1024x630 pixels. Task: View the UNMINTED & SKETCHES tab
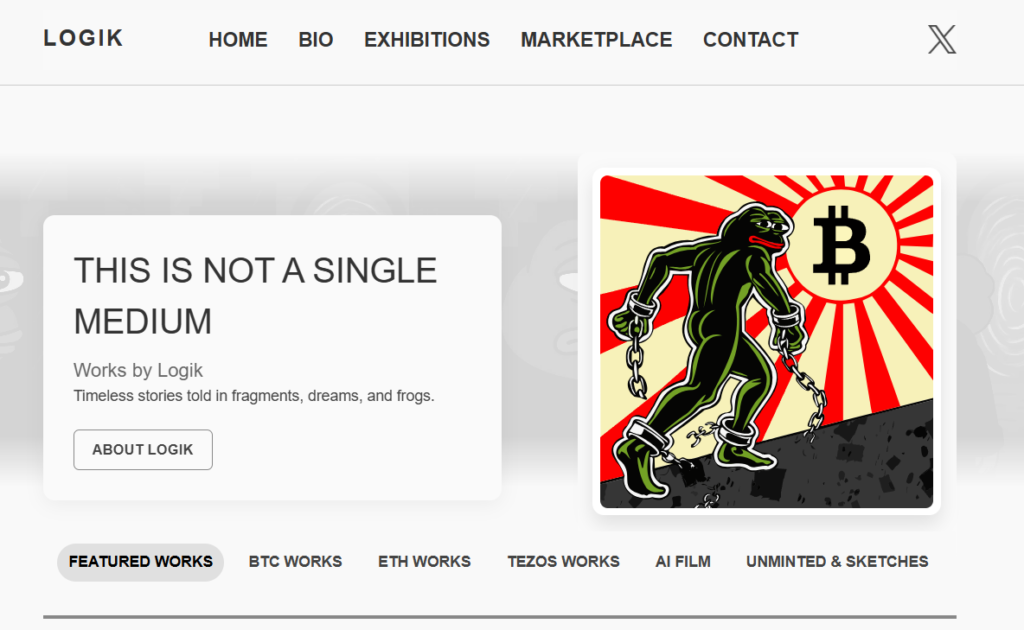pos(837,562)
